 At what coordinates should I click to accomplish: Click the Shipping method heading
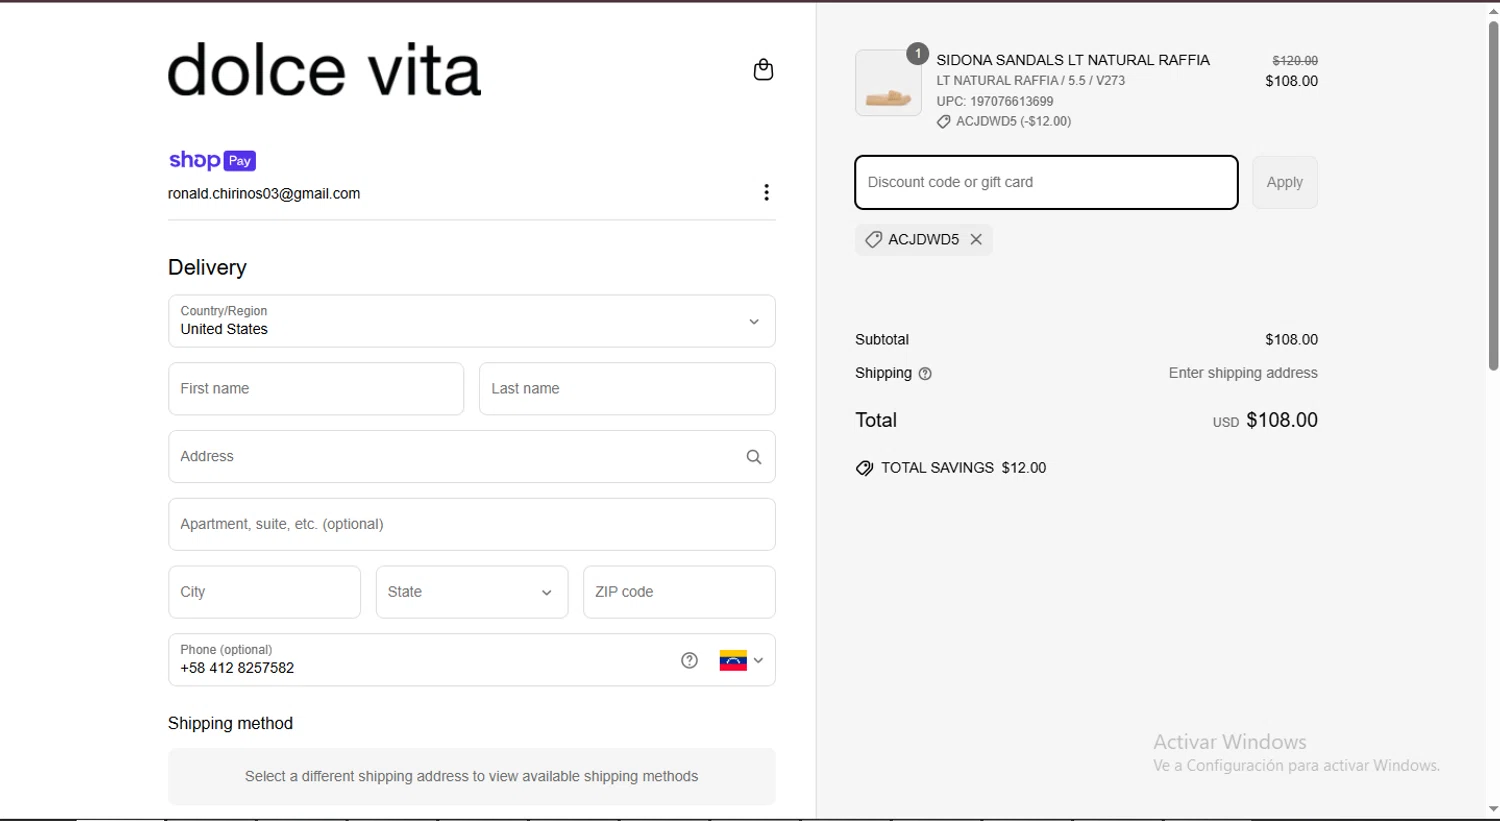click(230, 723)
